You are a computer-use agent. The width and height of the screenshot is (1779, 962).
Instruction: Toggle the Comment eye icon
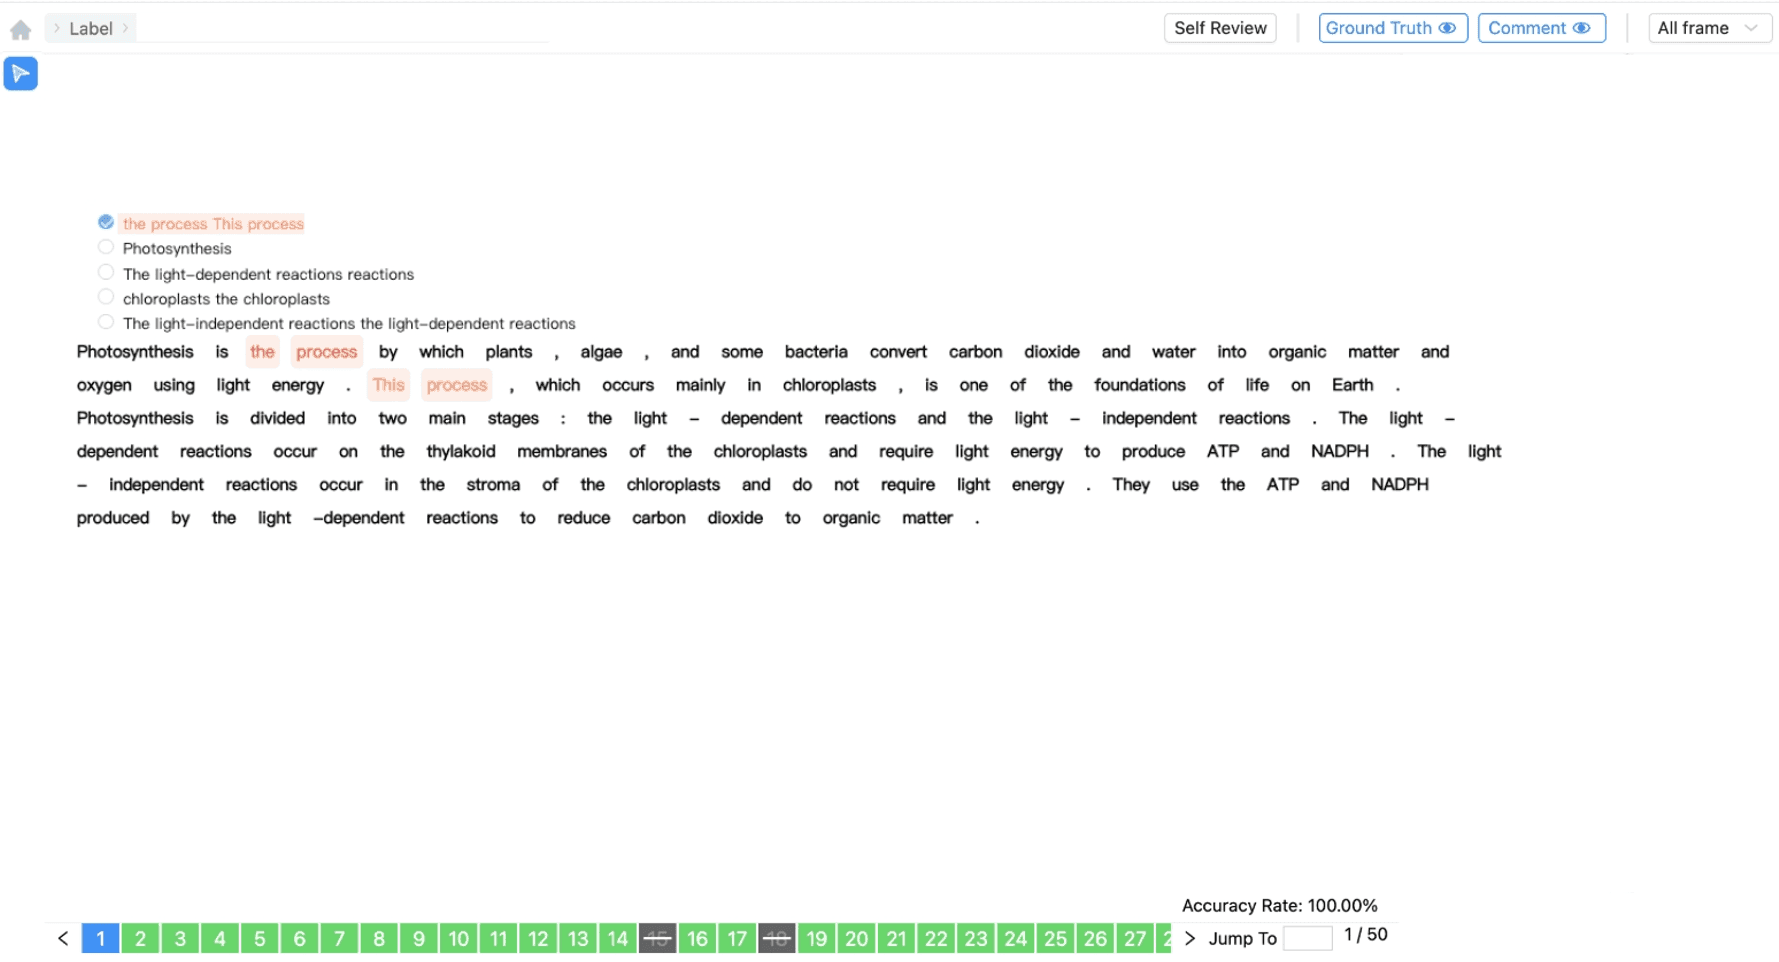tap(1581, 28)
